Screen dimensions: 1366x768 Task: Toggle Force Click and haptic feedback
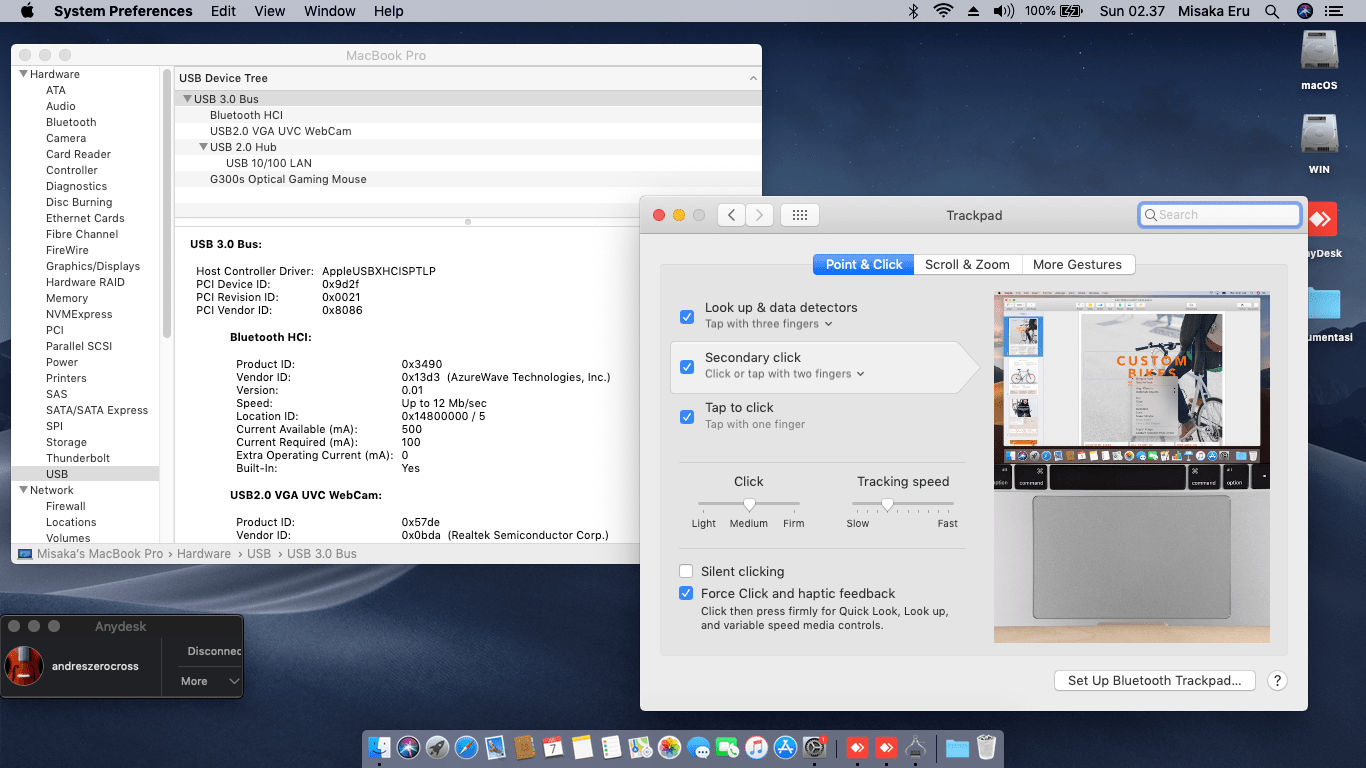click(x=686, y=593)
